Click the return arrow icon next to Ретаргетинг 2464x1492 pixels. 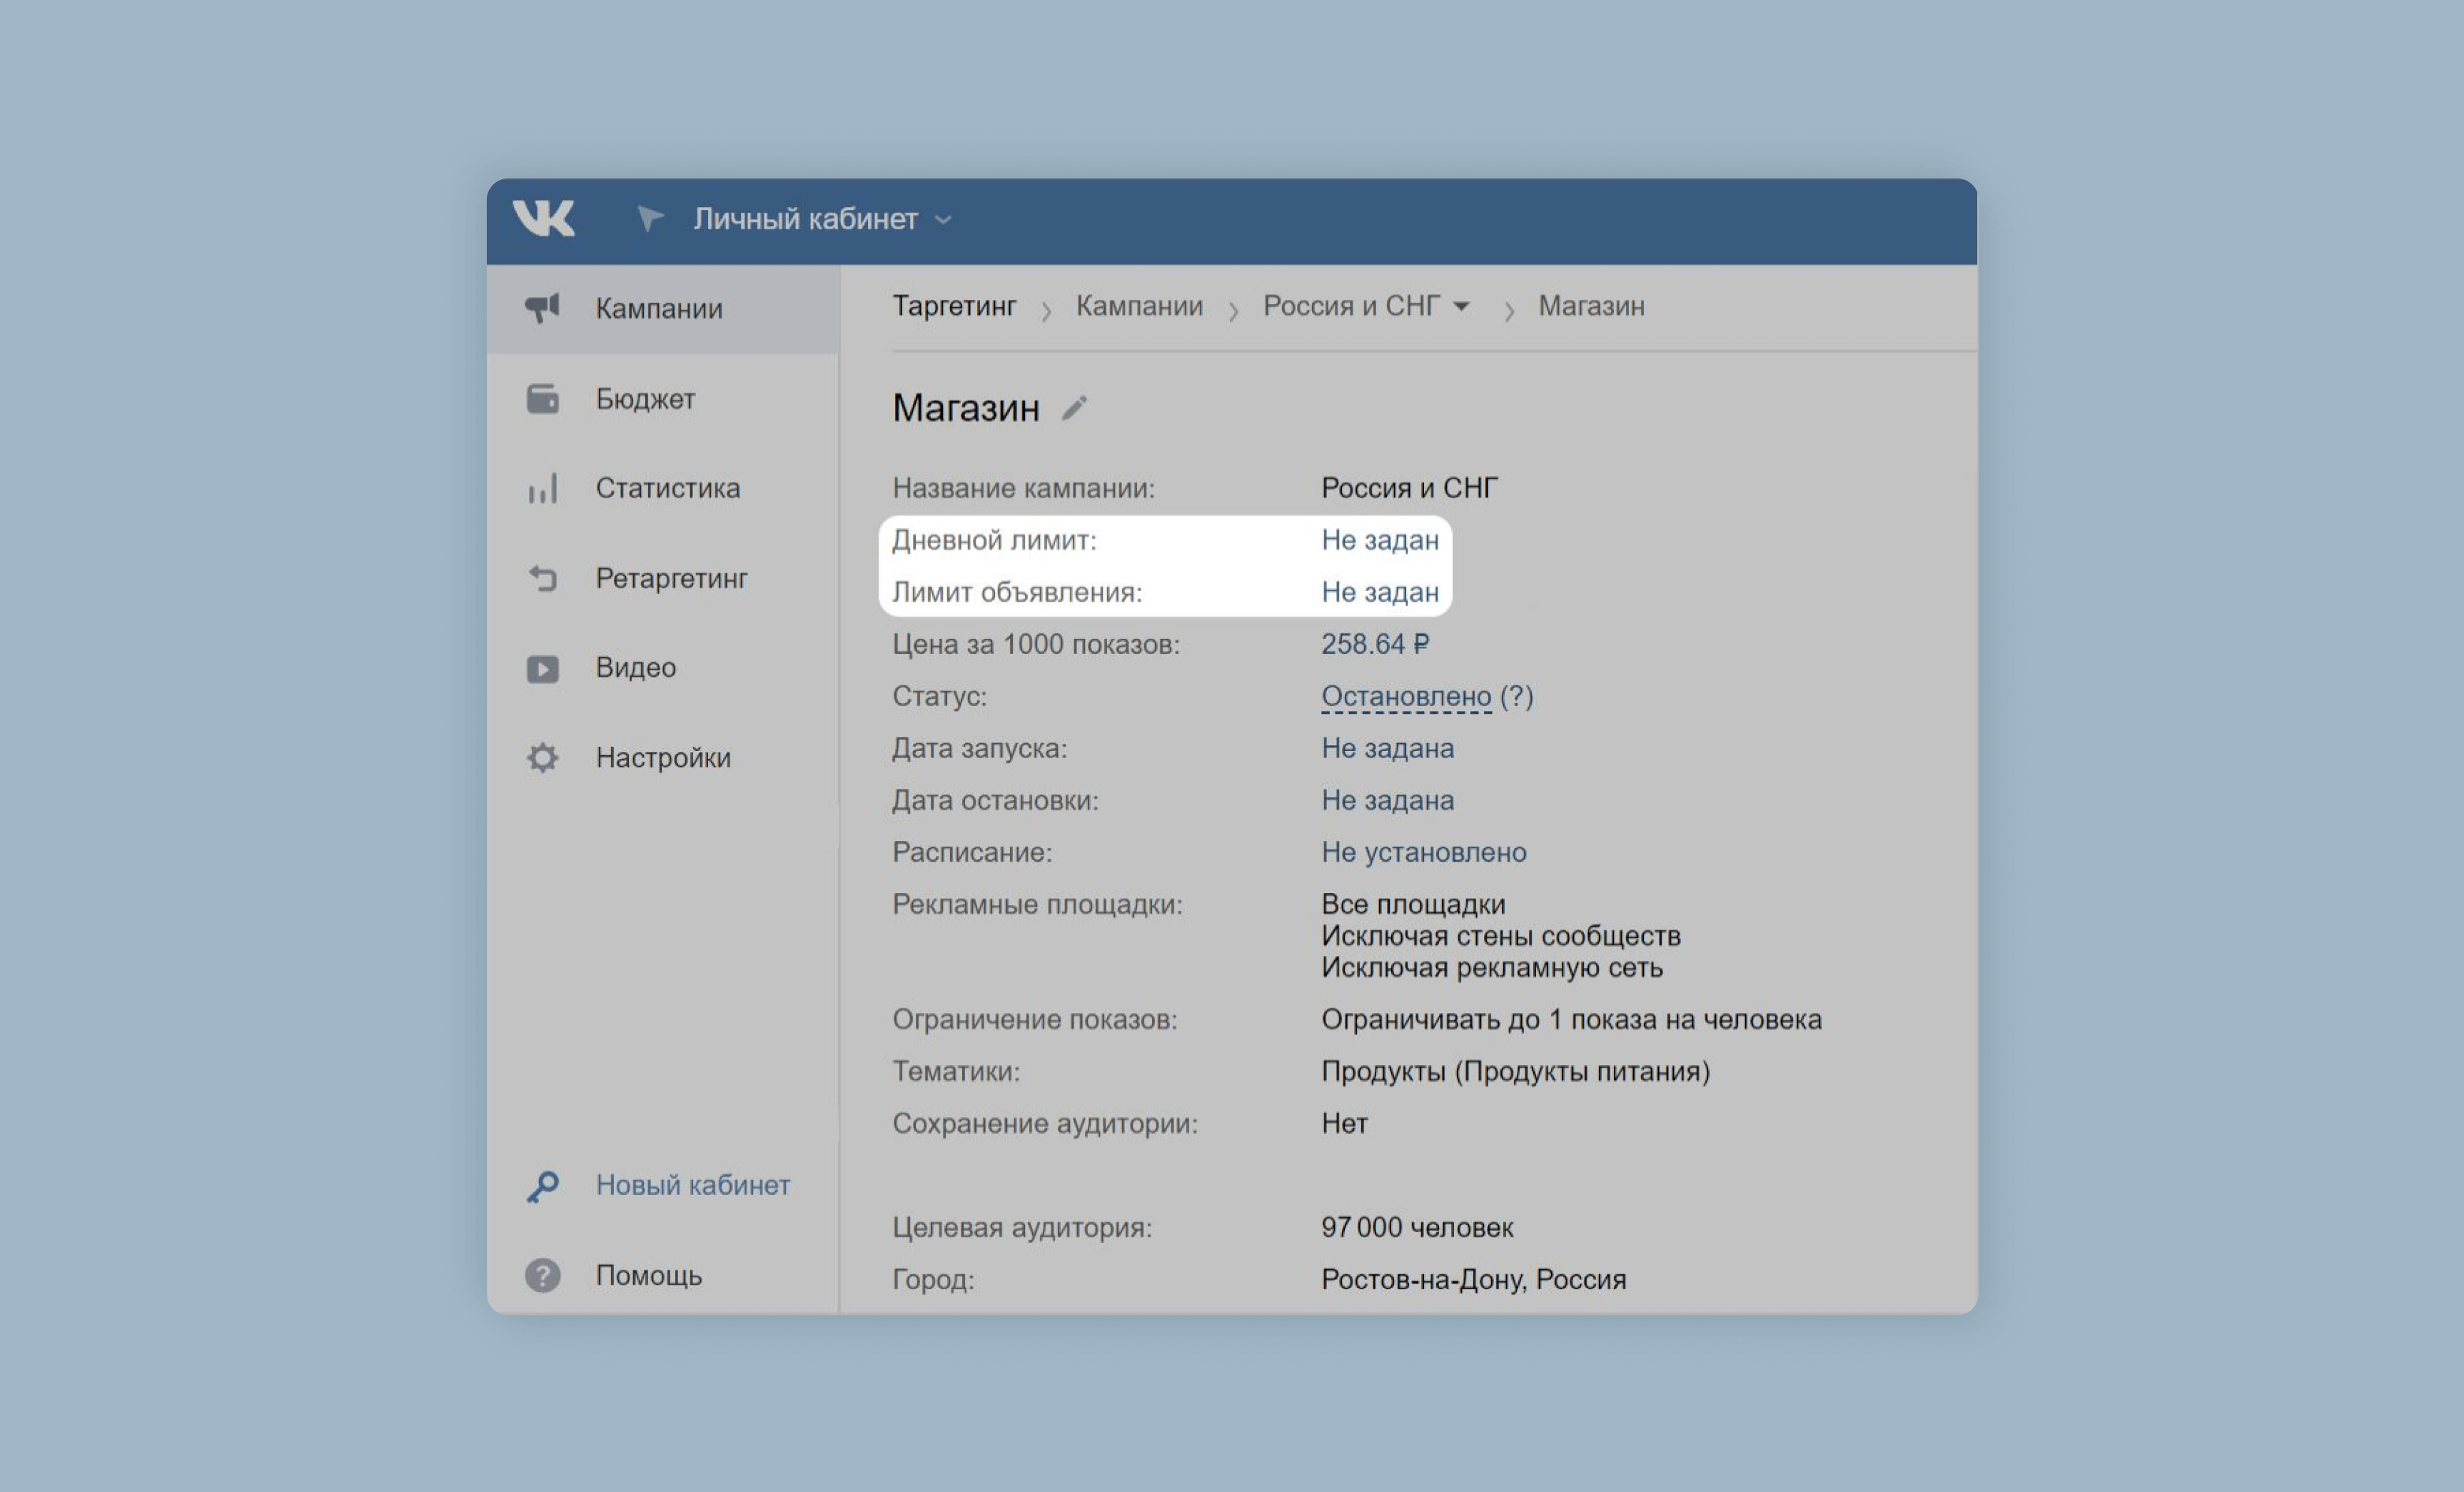click(x=542, y=578)
